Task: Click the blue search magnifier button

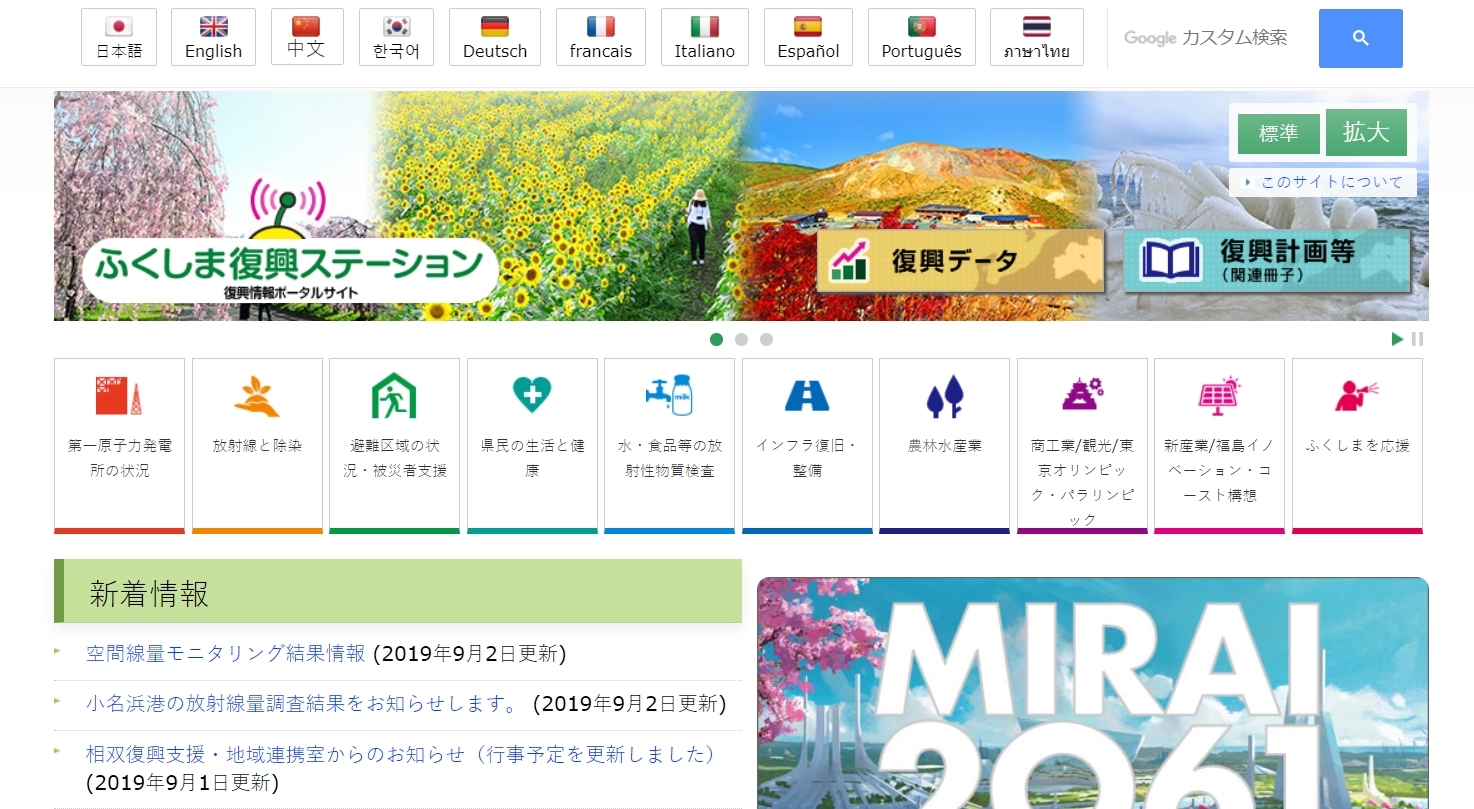Action: (x=1360, y=38)
